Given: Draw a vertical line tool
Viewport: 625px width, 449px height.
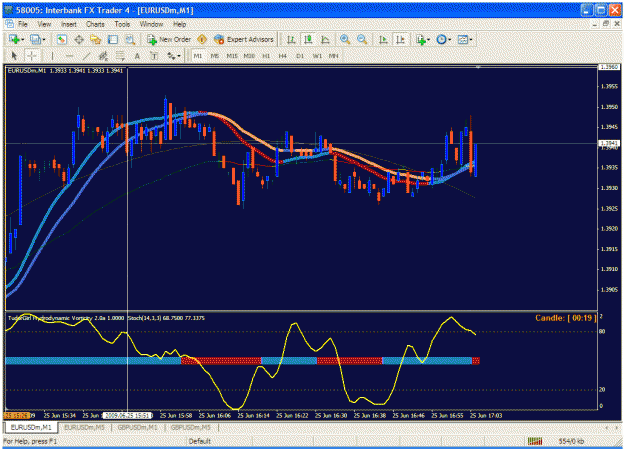Looking at the screenshot, I should coord(52,56).
